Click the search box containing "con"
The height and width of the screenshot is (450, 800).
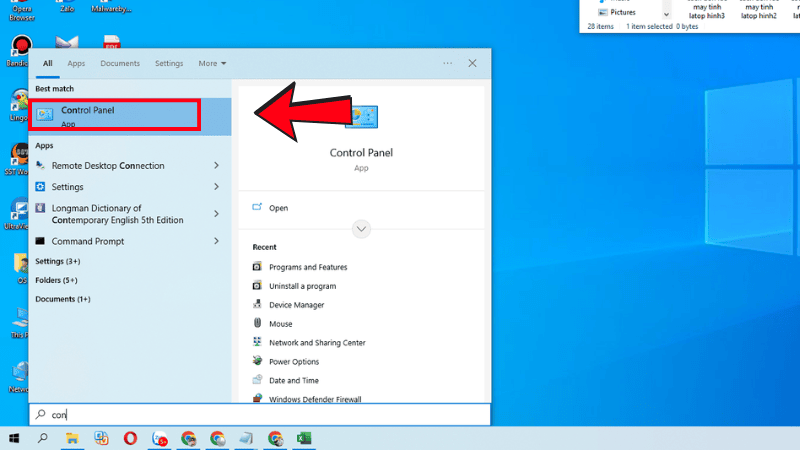click(x=260, y=414)
